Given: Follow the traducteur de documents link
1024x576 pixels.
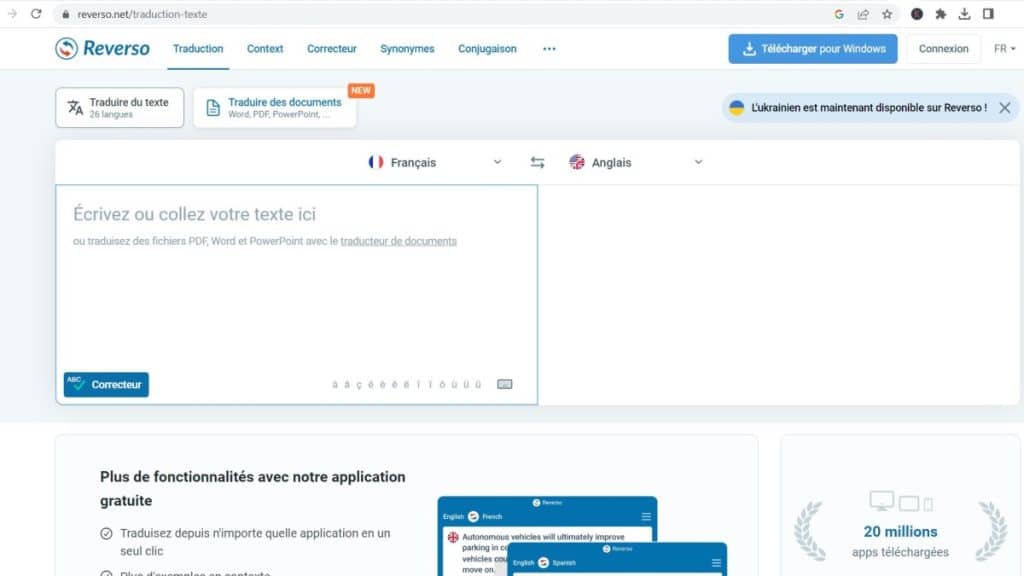Looking at the screenshot, I should click(398, 241).
